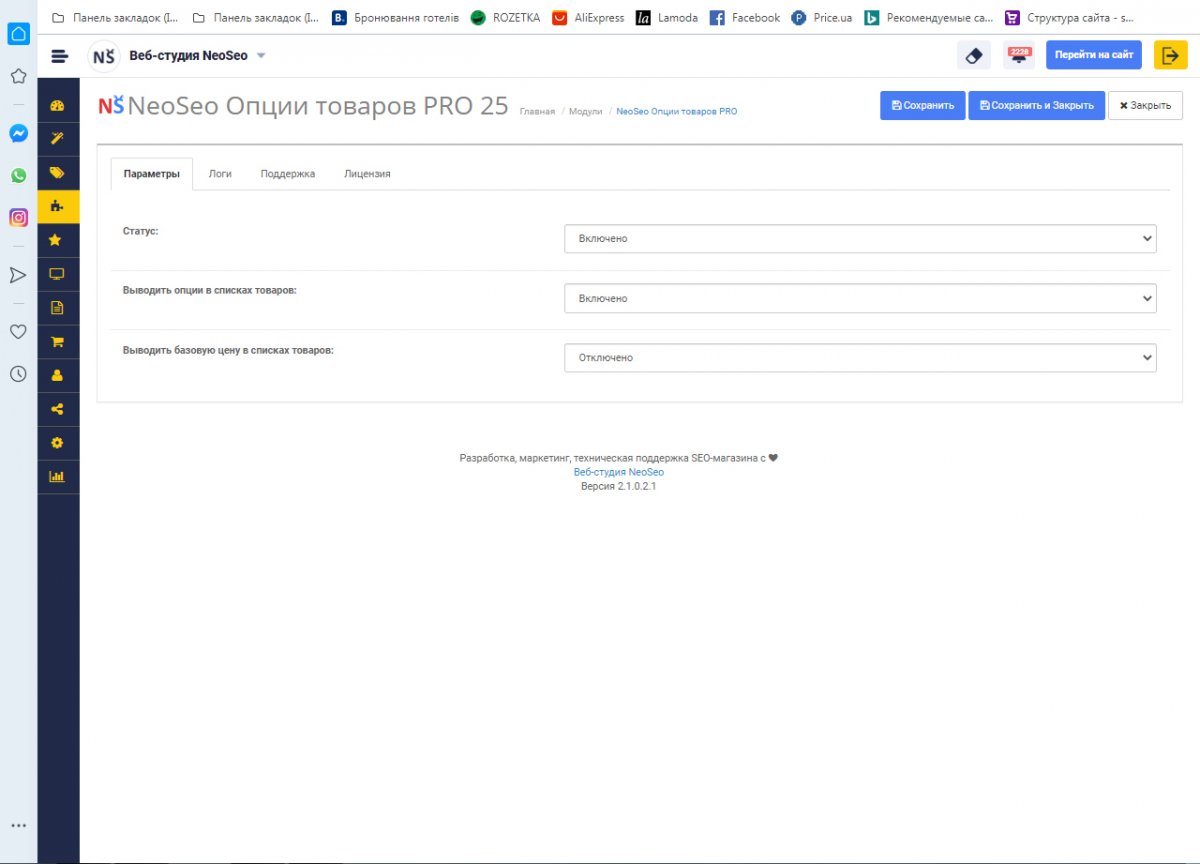Open the bar chart reports icon
This screenshot has height=864, width=1200.
tap(57, 477)
